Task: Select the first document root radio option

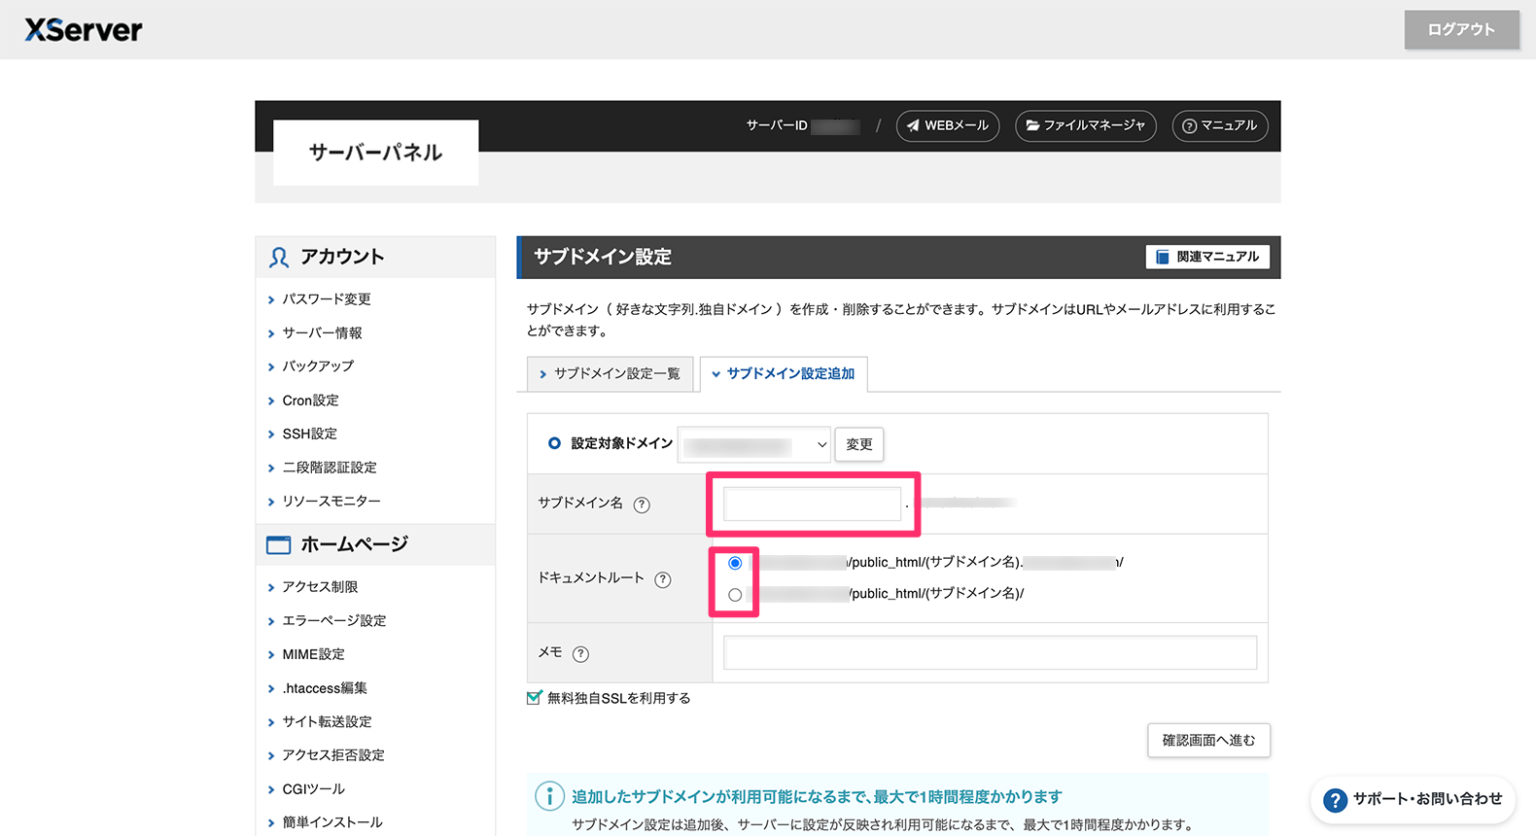Action: [x=735, y=563]
